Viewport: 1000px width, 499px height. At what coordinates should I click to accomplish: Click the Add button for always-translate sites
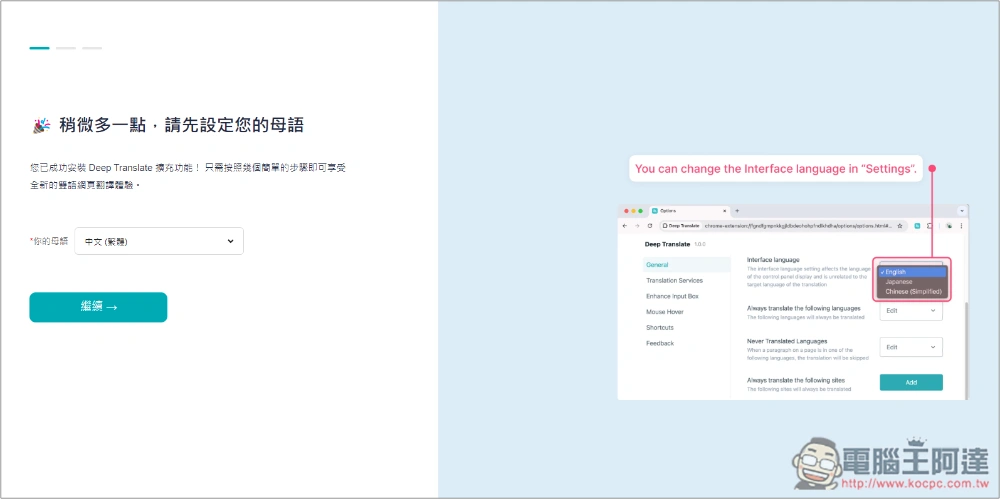911,382
